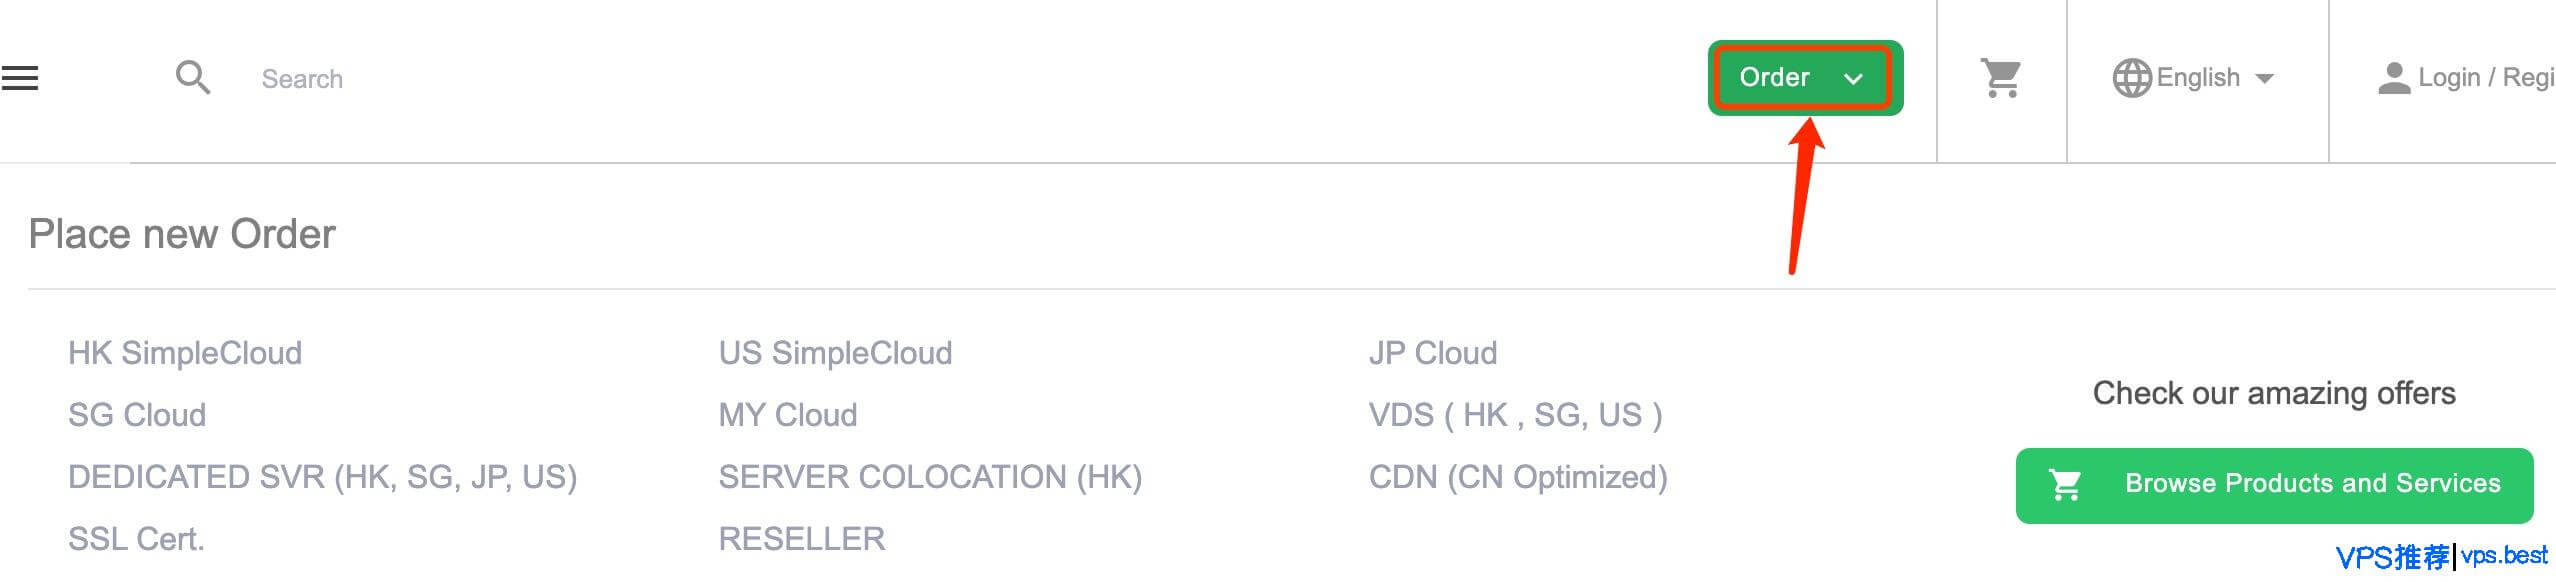Select DEDICATED SVR (HK, SG, JP, US)
Screen dimensions: 2556x582
(x=323, y=477)
